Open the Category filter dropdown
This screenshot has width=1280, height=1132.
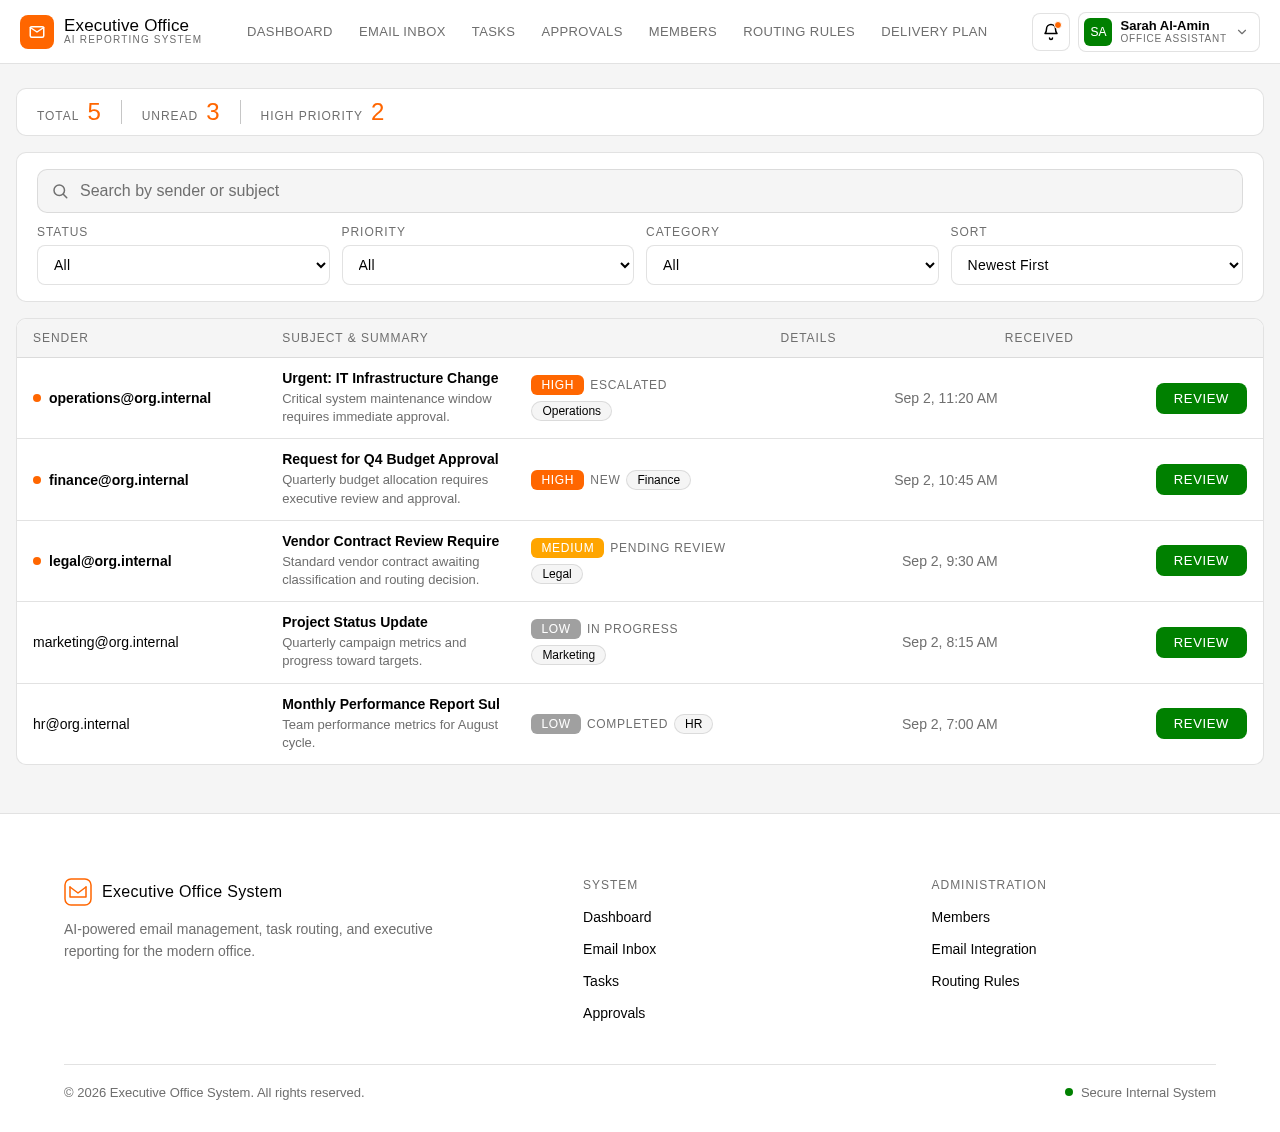(x=792, y=265)
